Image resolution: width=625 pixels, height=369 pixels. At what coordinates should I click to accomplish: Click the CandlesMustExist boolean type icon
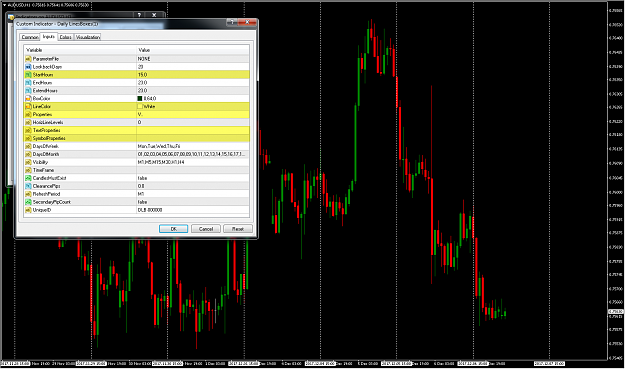28,178
